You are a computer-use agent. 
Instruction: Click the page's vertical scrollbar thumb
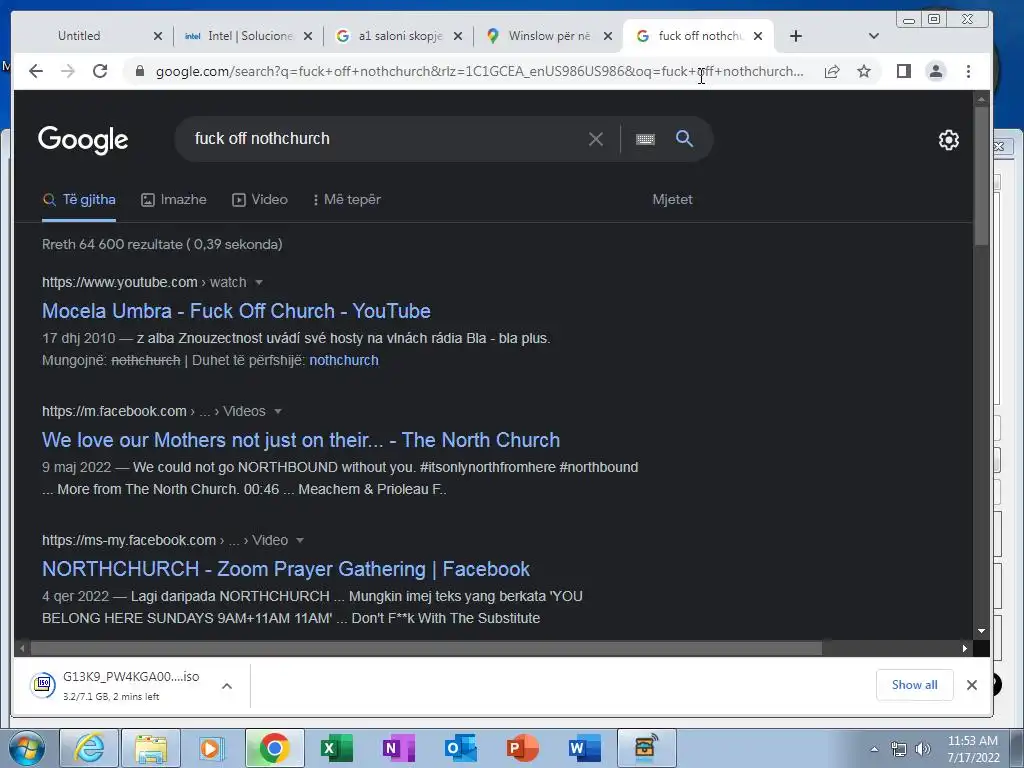(981, 176)
